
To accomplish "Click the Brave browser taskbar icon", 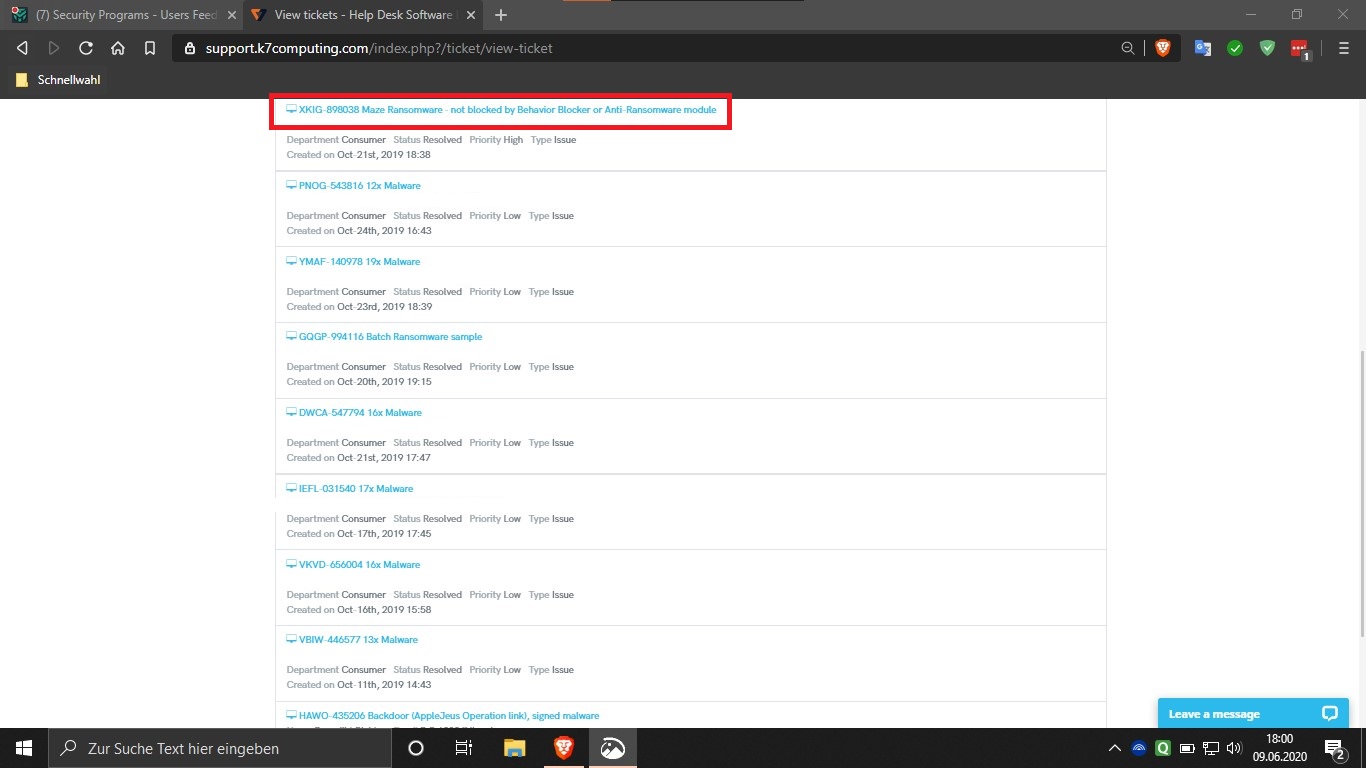I will [563, 748].
